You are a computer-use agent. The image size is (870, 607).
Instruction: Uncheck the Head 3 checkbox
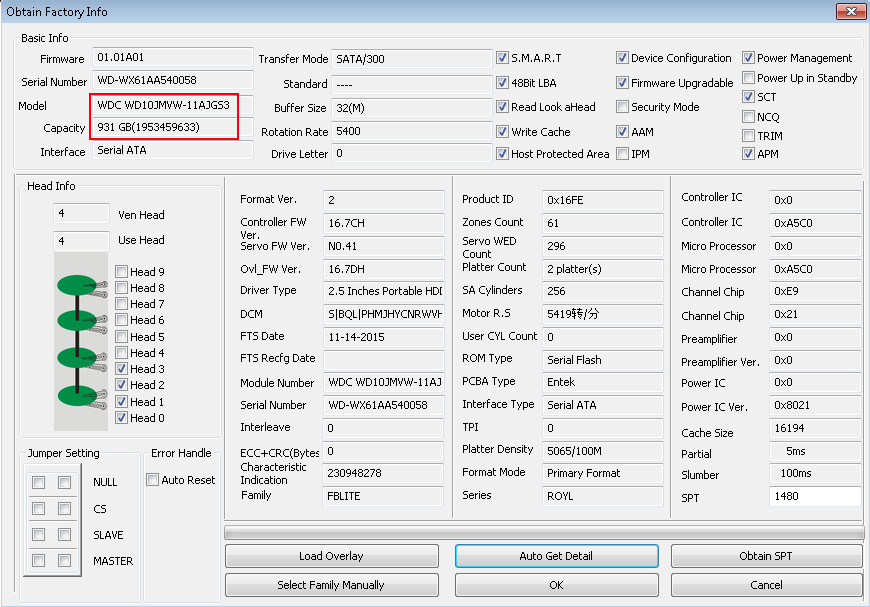coord(122,369)
